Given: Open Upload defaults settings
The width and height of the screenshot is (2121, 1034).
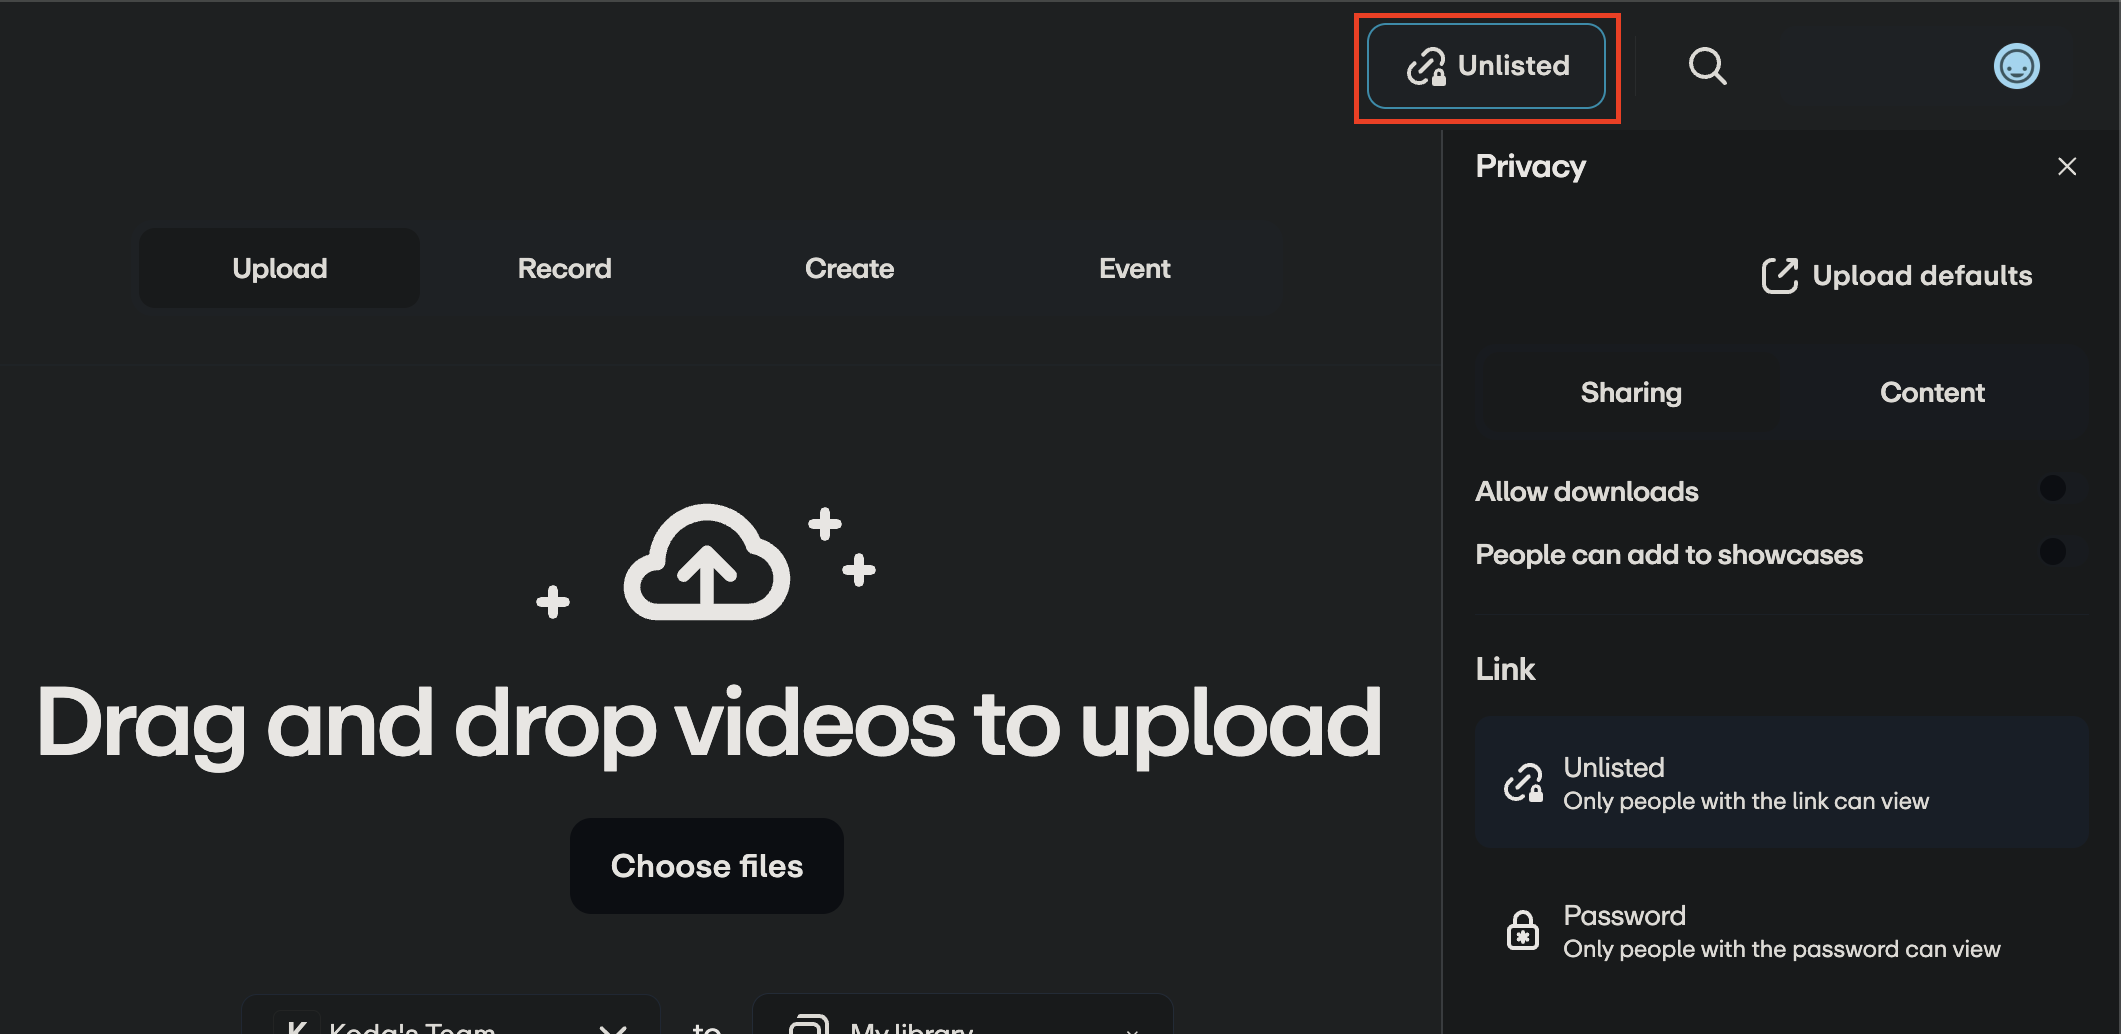Looking at the screenshot, I should pyautogui.click(x=1898, y=276).
